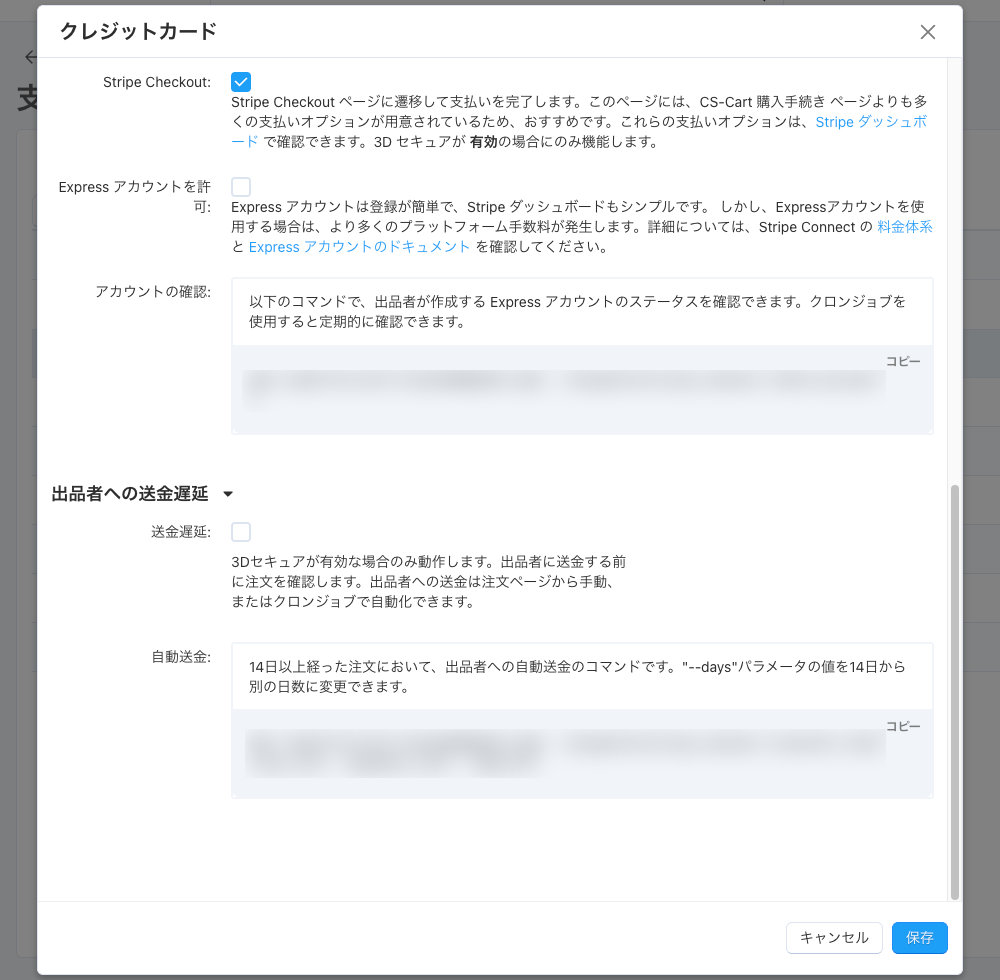Click the back arrow behind the dialog
The height and width of the screenshot is (980, 1000).
pos(30,57)
